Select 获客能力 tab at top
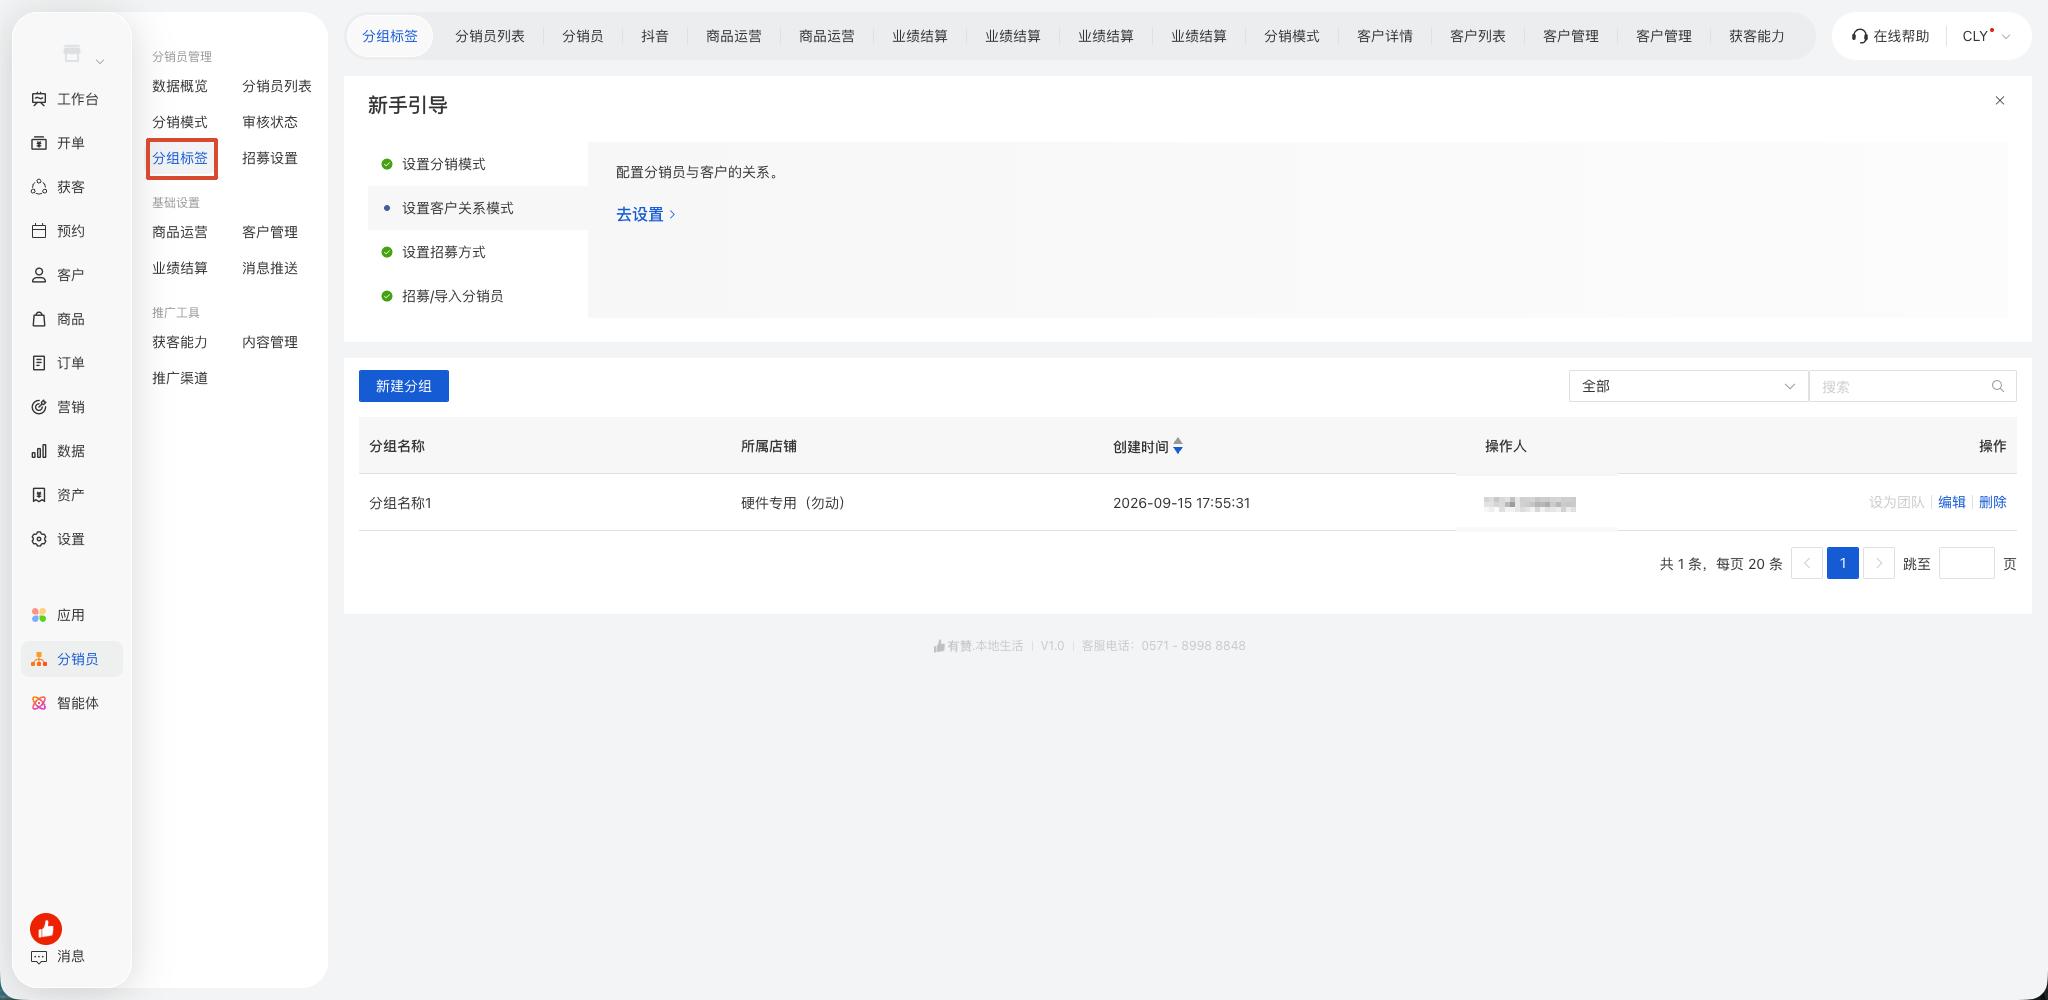The height and width of the screenshot is (1000, 2048). (1756, 36)
